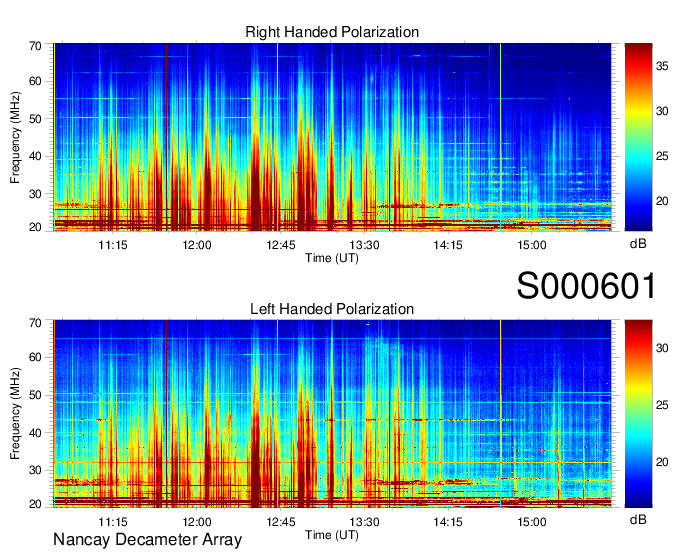Click the 30 value on Left Handed colorbar
The width and height of the screenshot is (680, 552).
662,348
